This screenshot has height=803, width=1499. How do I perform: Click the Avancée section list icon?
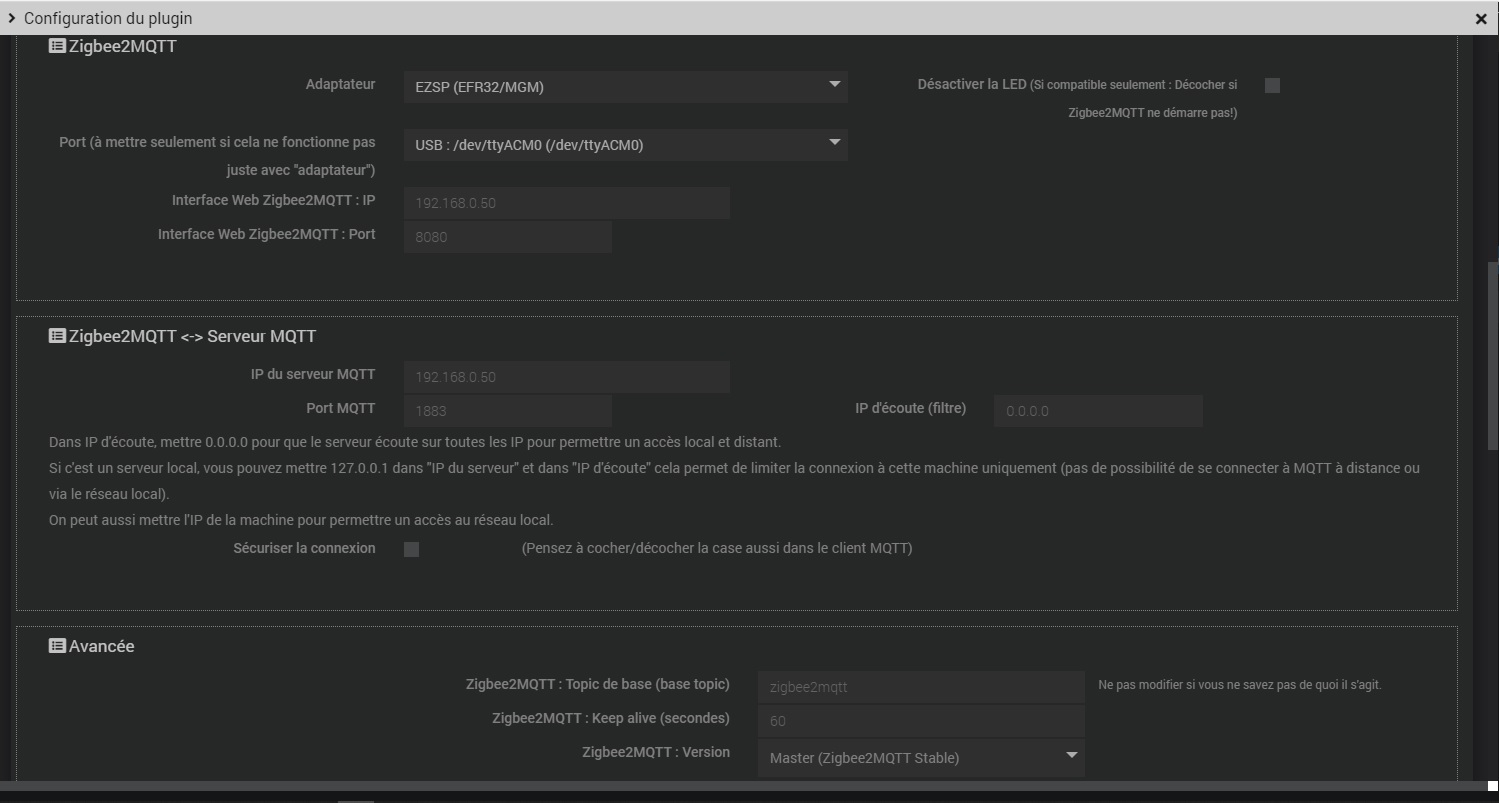pyautogui.click(x=57, y=646)
